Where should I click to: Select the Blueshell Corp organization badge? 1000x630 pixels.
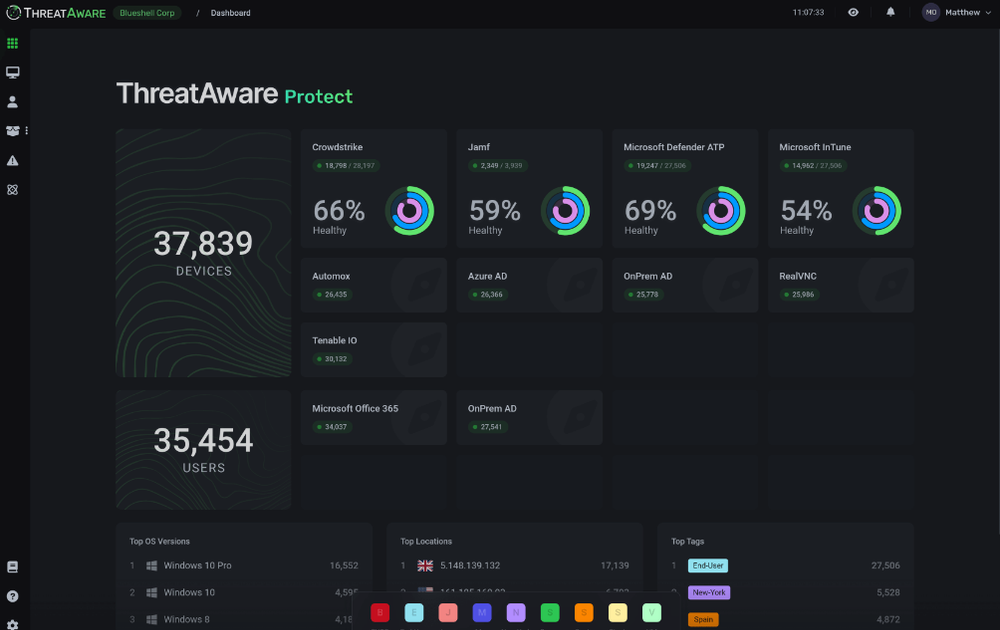147,13
